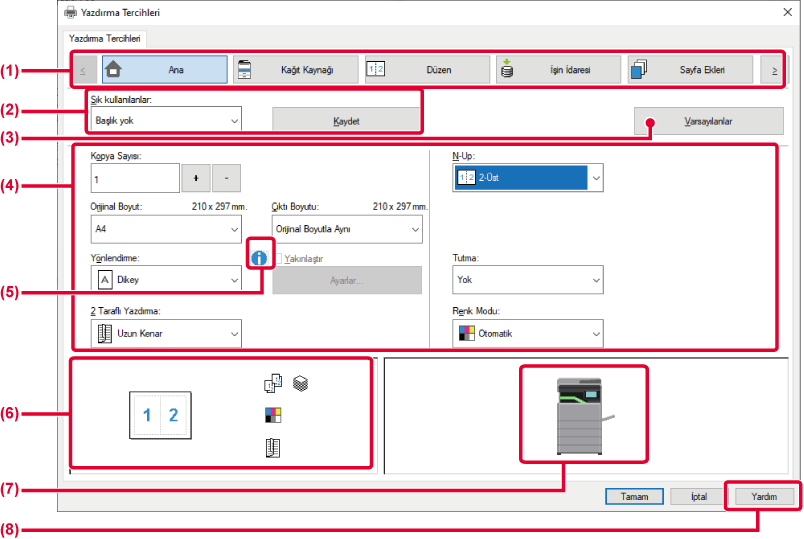
Task: Click the color mode icon in preview
Action: click(273, 414)
